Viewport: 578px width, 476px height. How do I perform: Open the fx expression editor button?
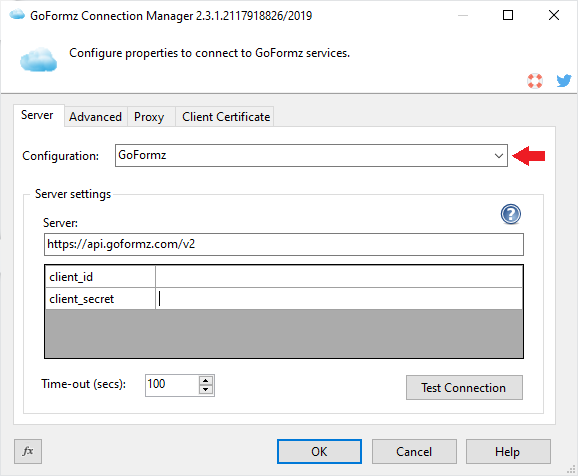28,451
